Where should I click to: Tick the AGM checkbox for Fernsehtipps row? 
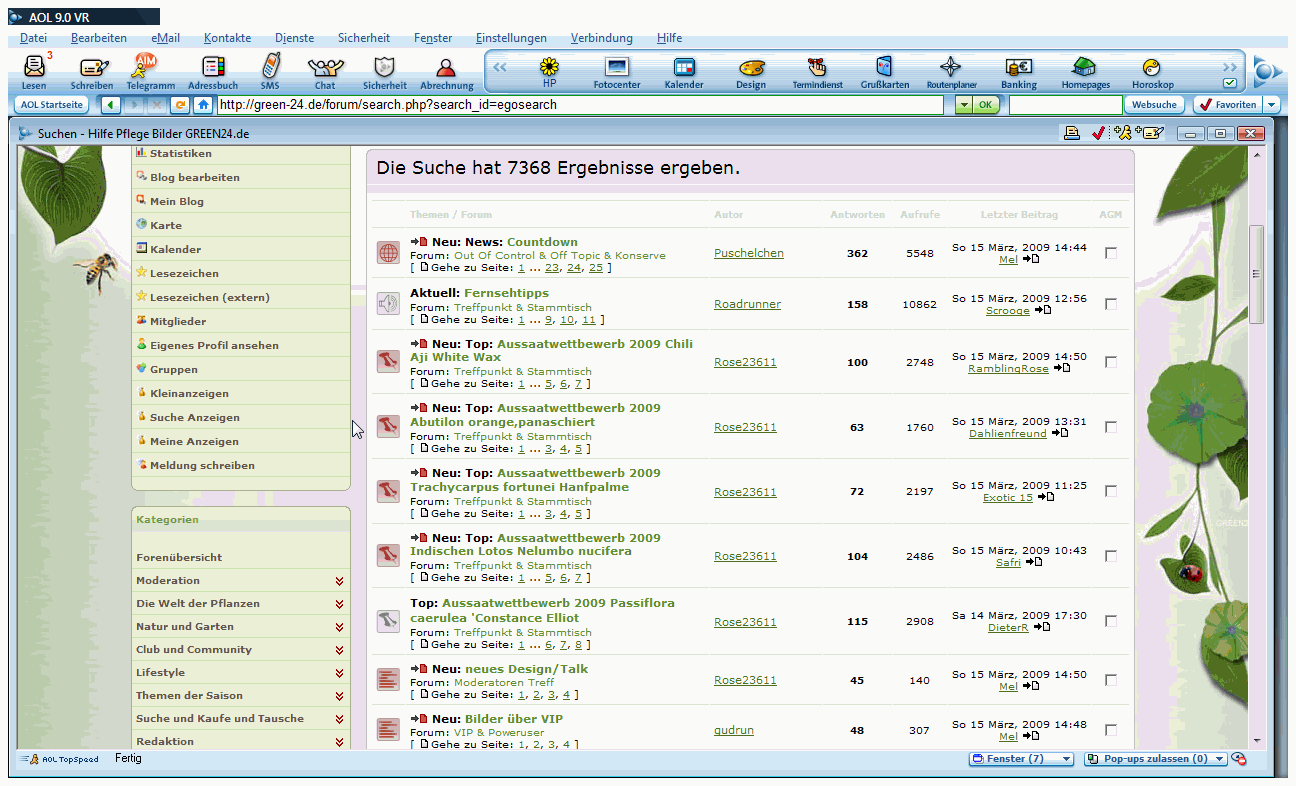pyautogui.click(x=1111, y=304)
